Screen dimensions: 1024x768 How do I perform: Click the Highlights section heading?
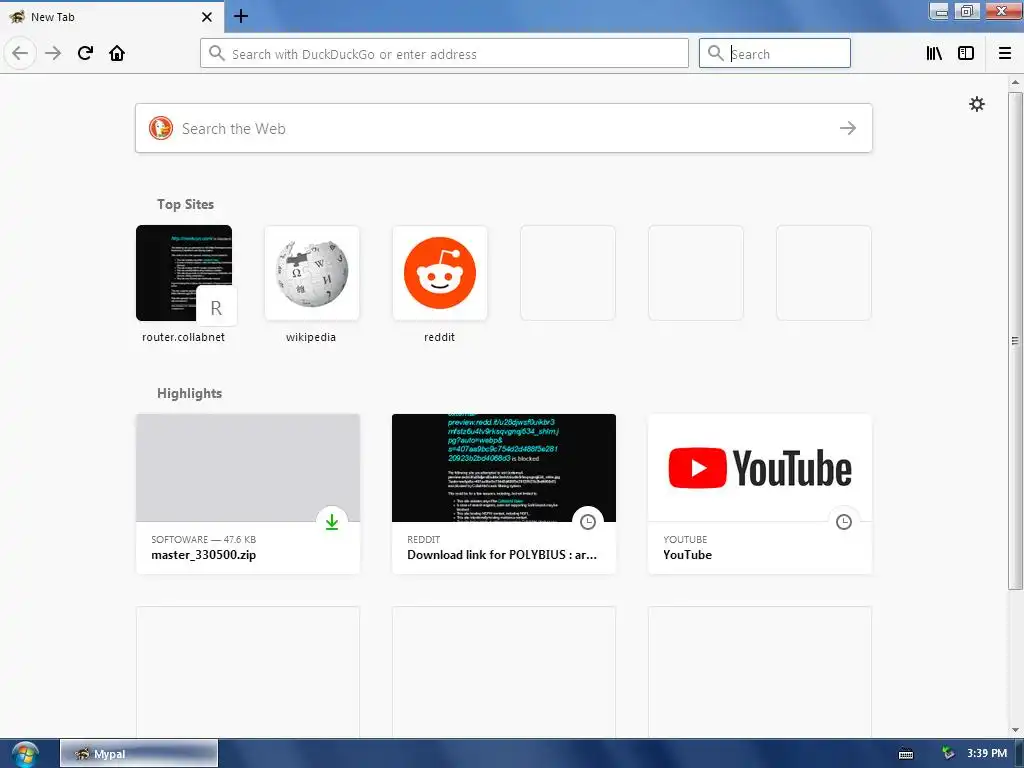(189, 393)
